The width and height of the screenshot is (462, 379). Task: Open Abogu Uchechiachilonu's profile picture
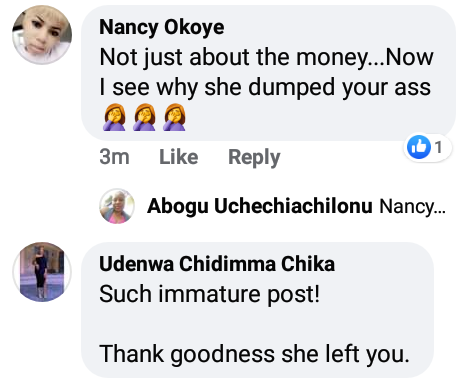pyautogui.click(x=117, y=206)
